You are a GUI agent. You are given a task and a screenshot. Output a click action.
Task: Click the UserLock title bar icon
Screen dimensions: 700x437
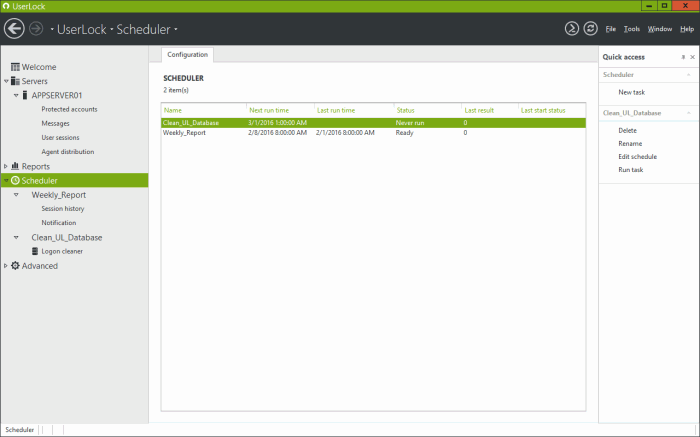(x=5, y=6)
